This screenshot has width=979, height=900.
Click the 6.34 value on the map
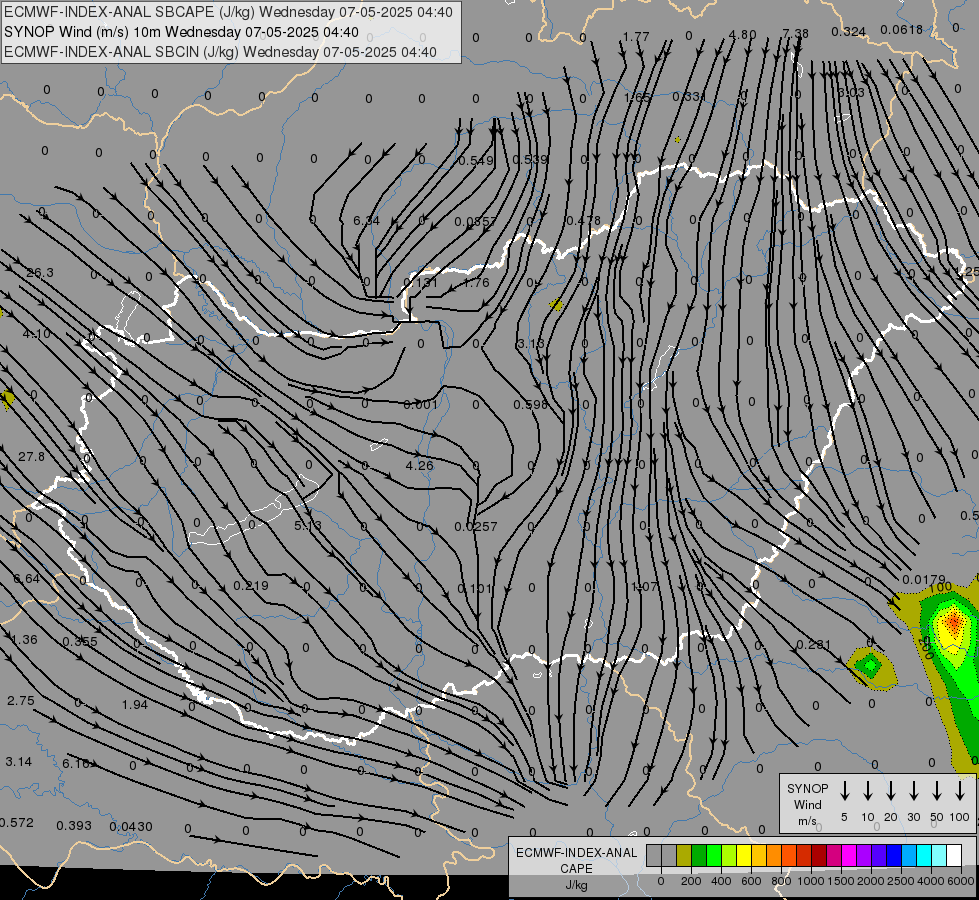(367, 220)
